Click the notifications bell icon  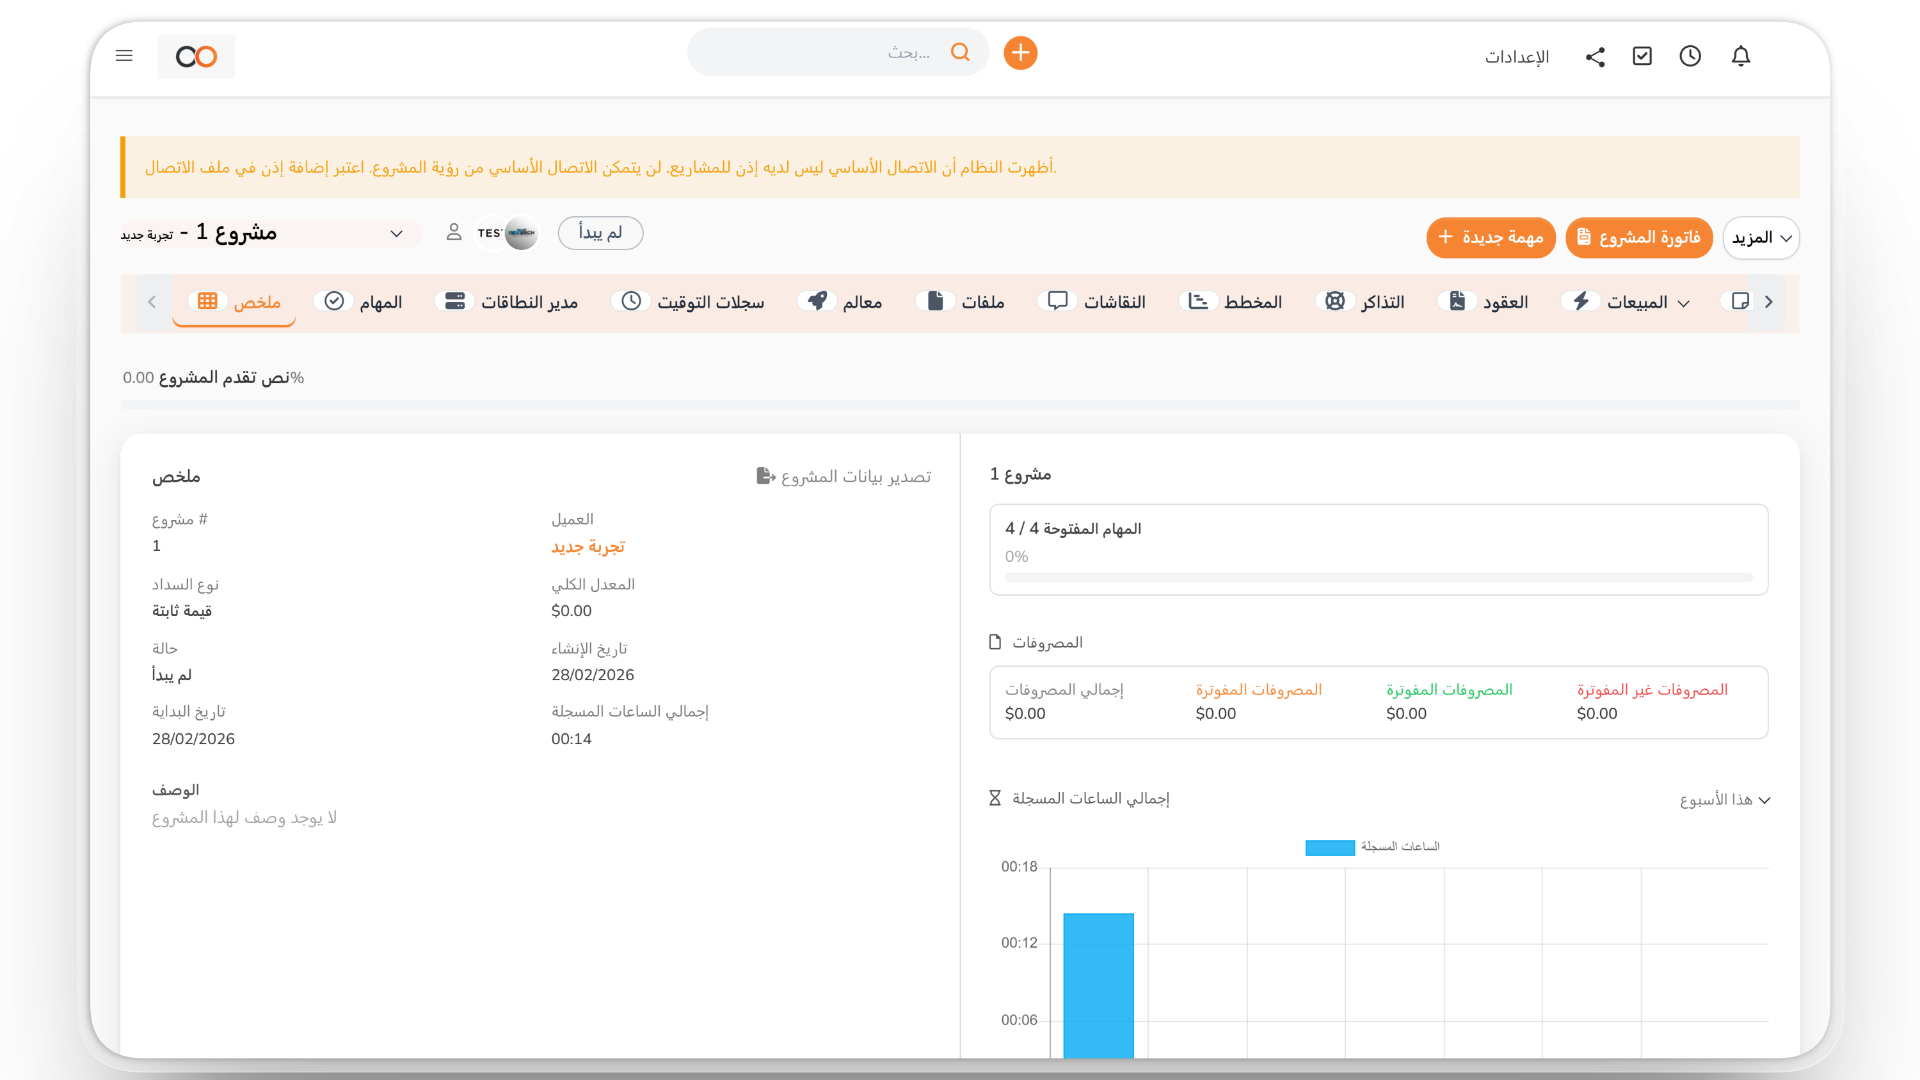pos(1740,57)
